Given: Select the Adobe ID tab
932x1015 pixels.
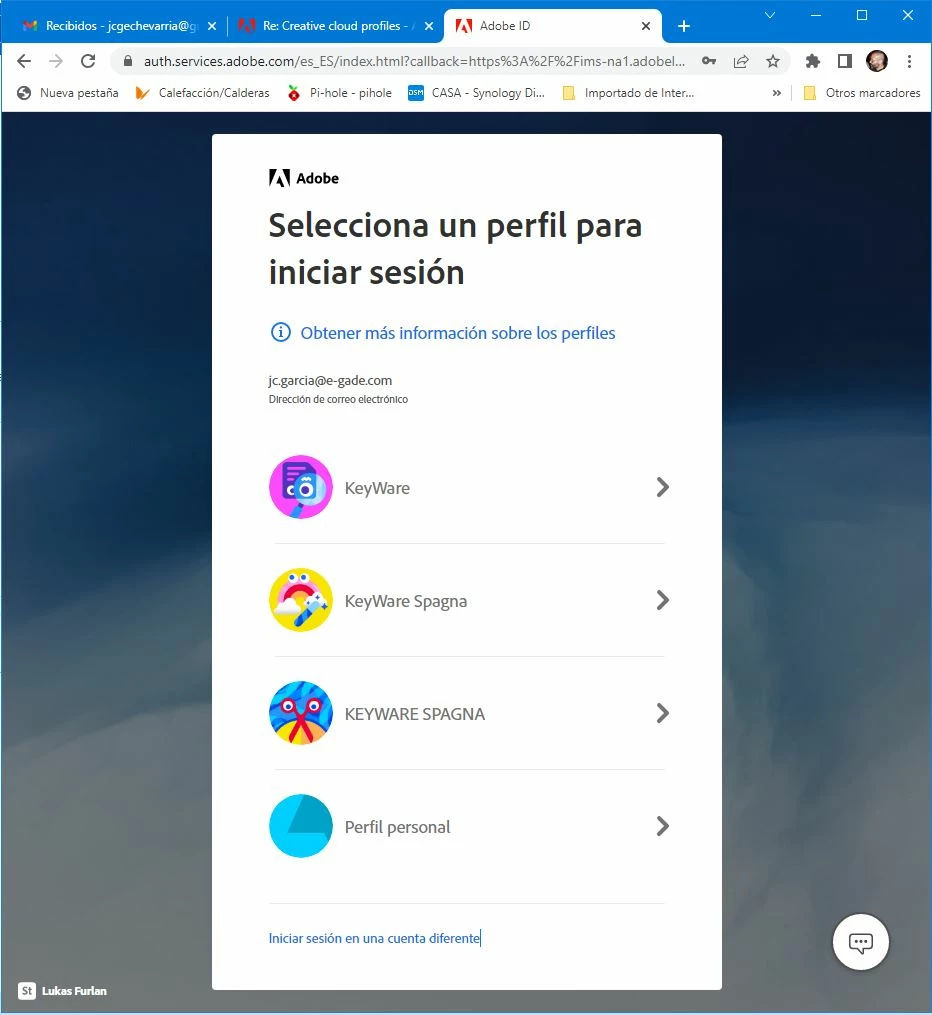Looking at the screenshot, I should (551, 26).
